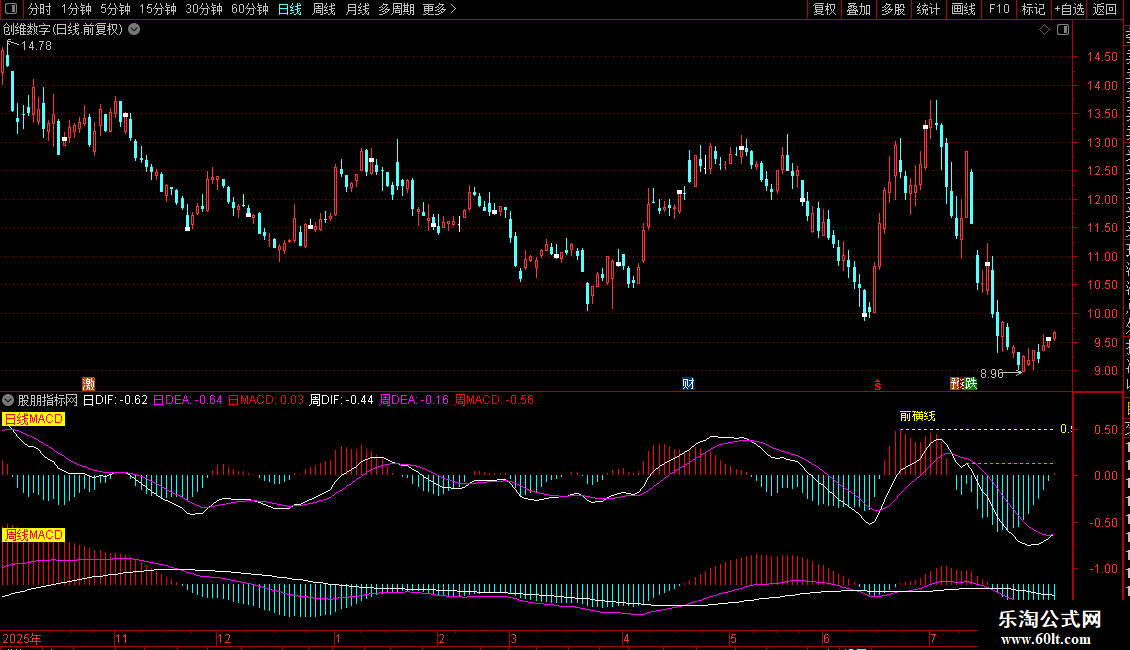Click the 返回 back button

click(x=1105, y=9)
